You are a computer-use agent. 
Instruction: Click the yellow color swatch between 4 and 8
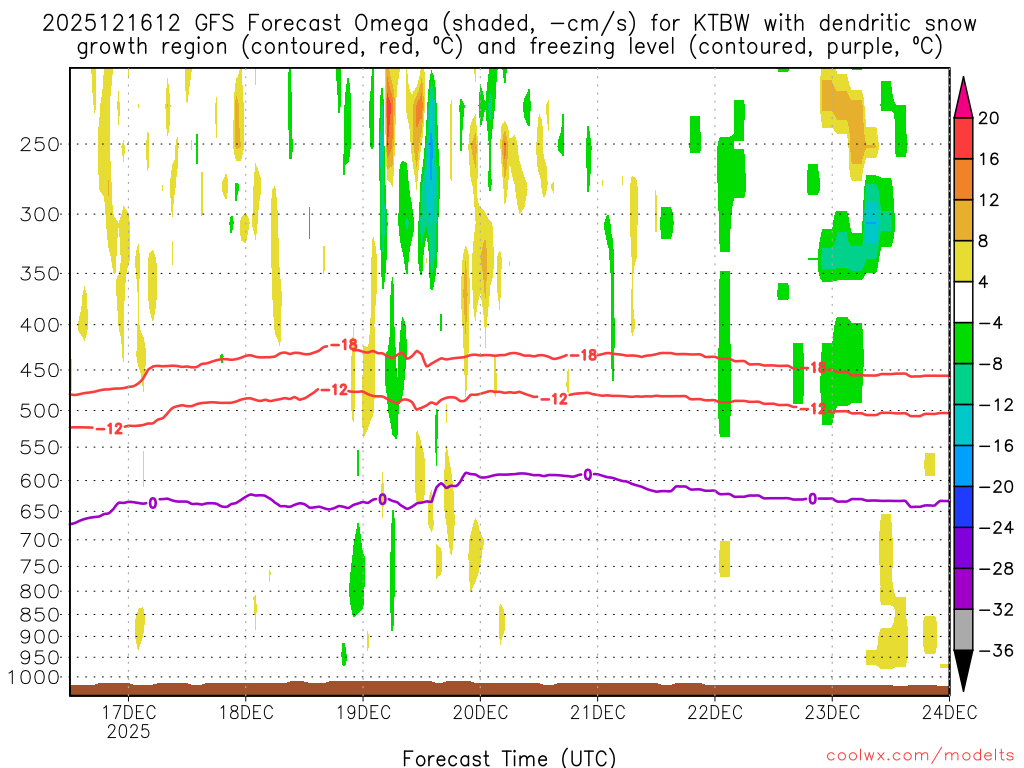[x=963, y=261]
